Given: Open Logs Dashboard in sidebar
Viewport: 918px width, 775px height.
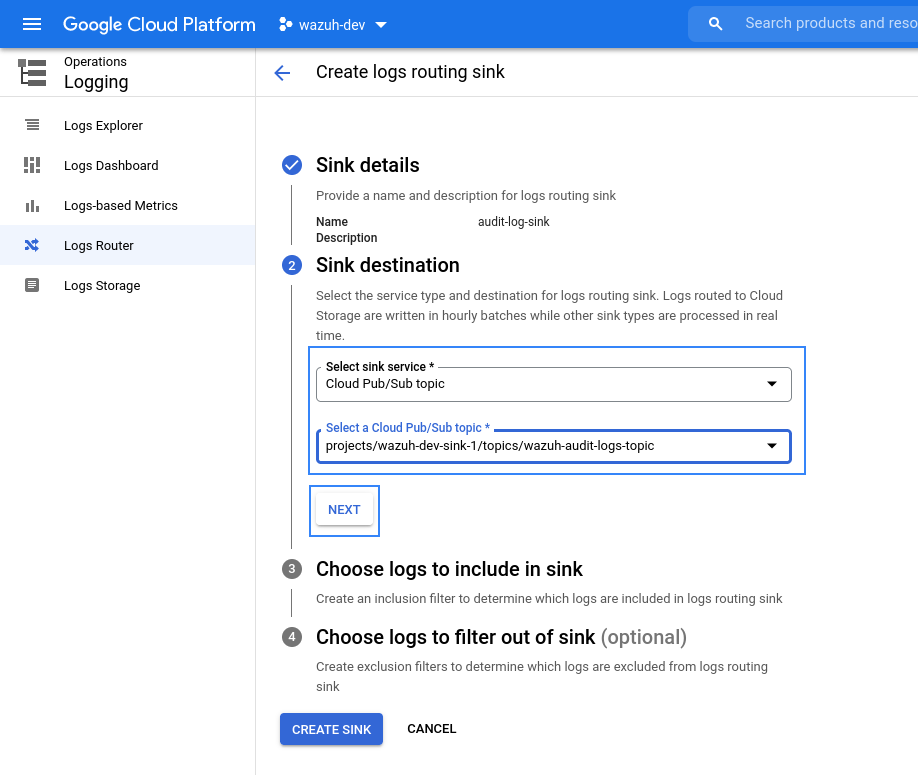Looking at the screenshot, I should [128, 166].
